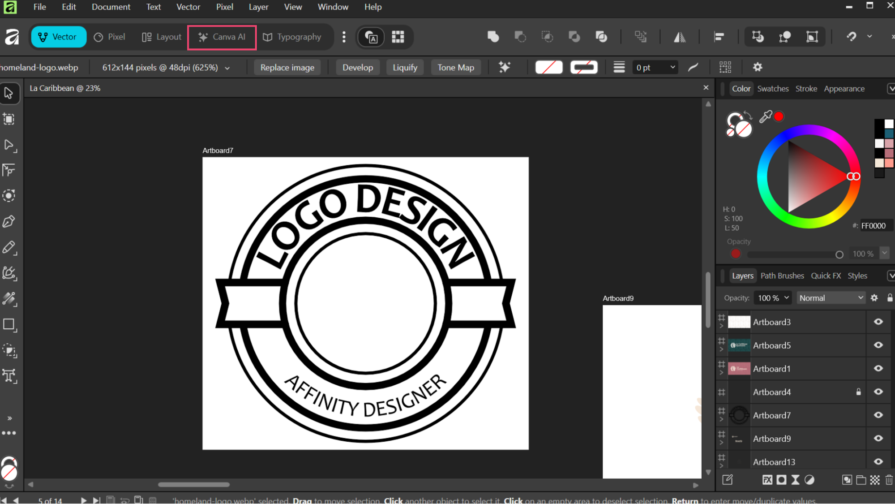Click the Develop button

click(x=358, y=67)
